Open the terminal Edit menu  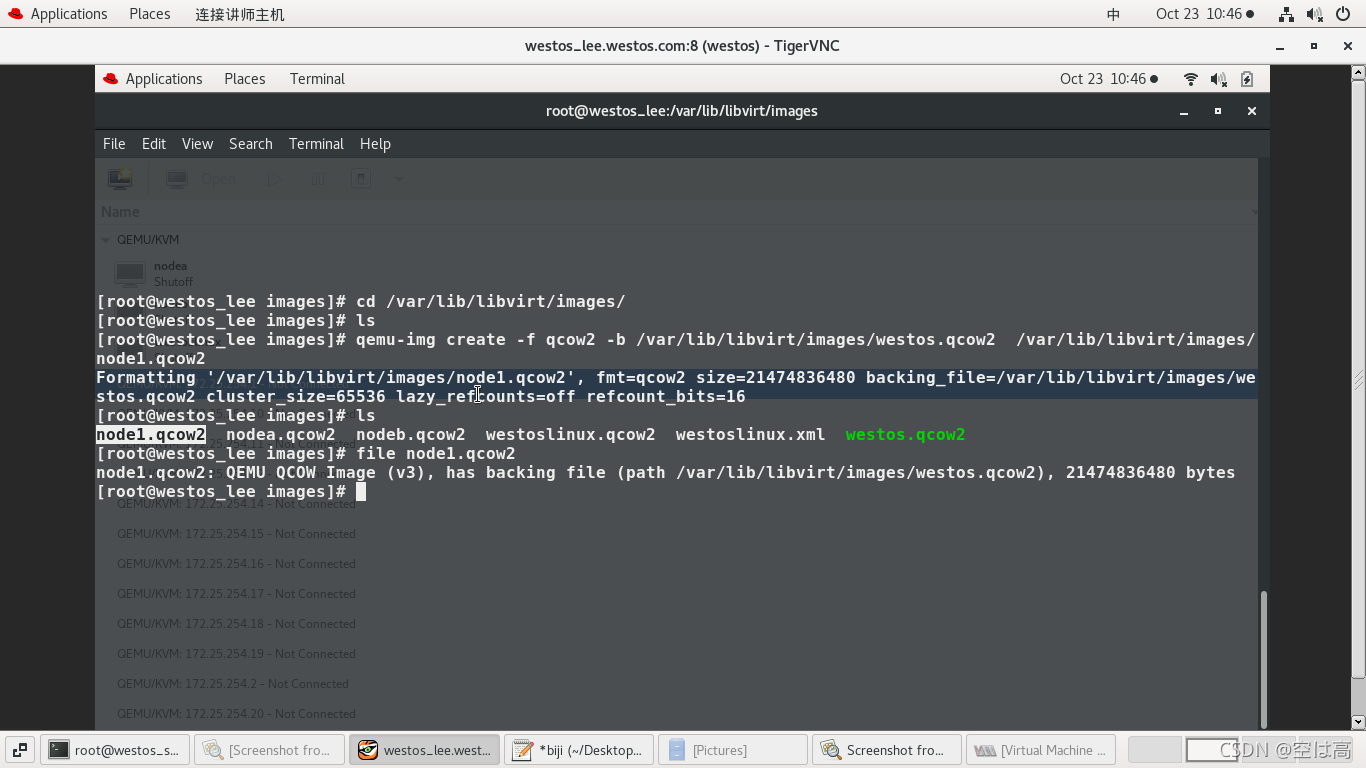pyautogui.click(x=154, y=144)
